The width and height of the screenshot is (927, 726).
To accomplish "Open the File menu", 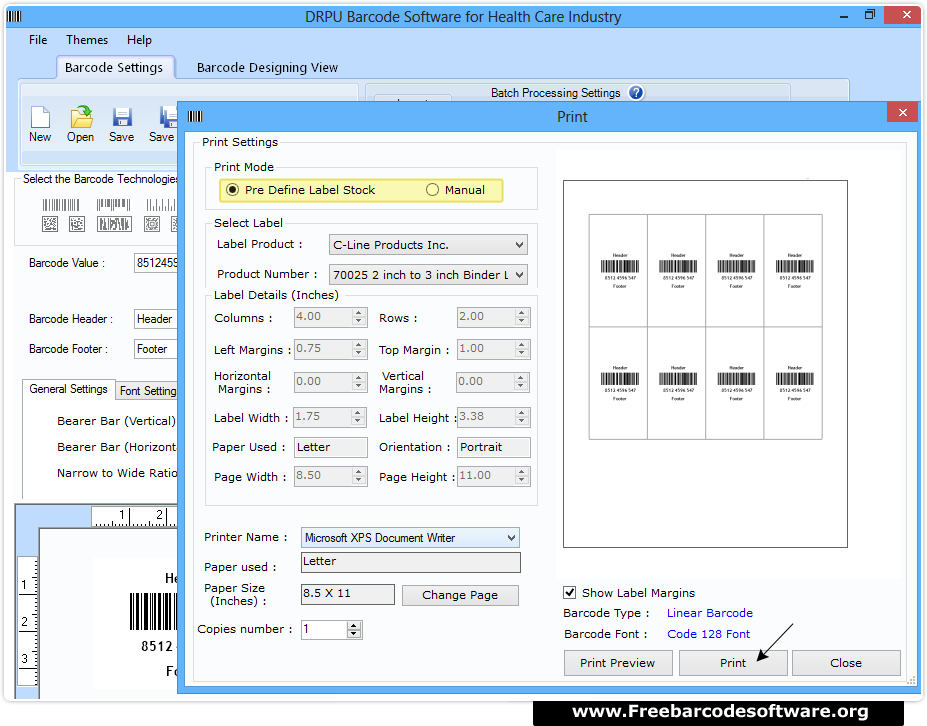I will click(x=38, y=40).
